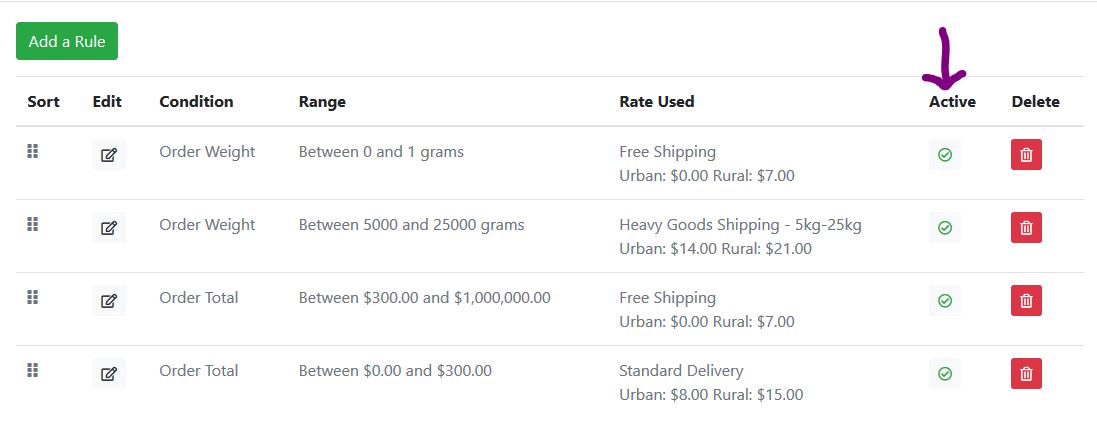Click sort handle of Heavy Goods rule
Image resolution: width=1097 pixels, height=431 pixels.
coord(32,224)
